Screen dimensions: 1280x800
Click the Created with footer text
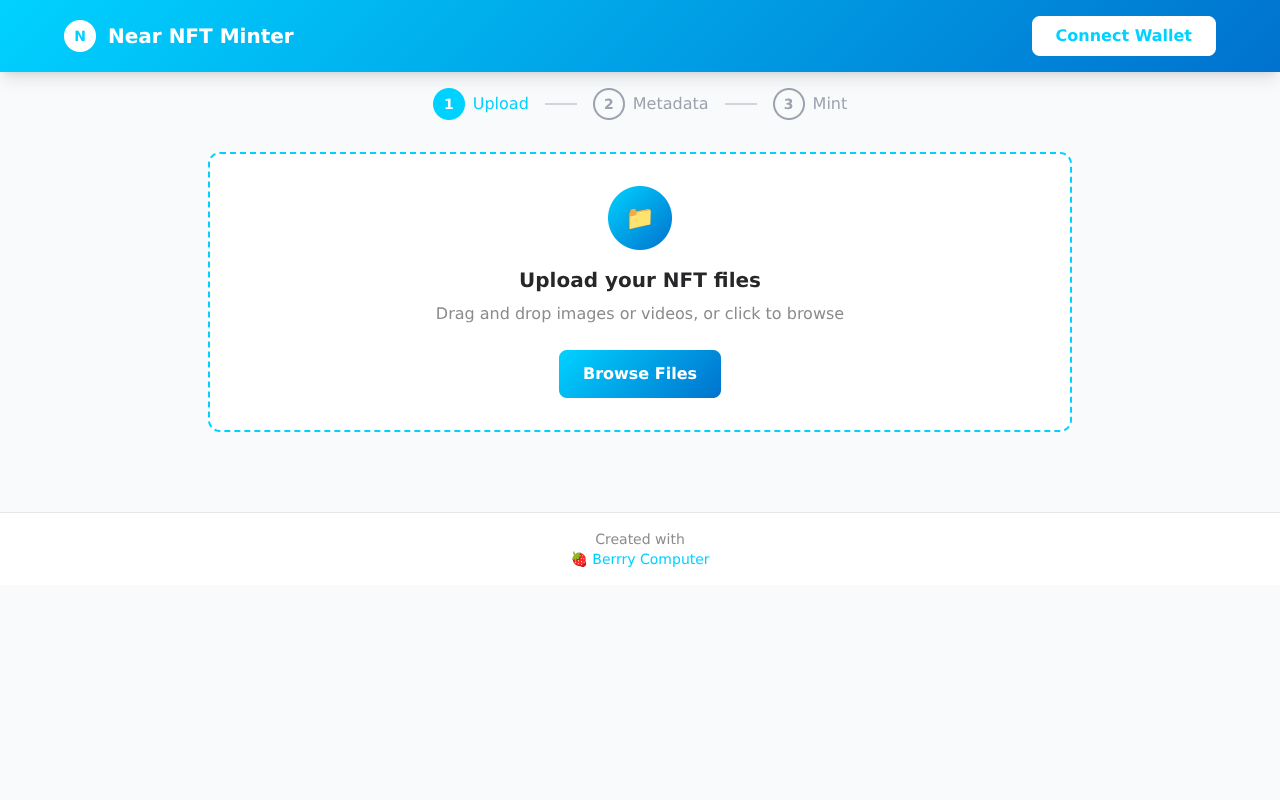(640, 539)
